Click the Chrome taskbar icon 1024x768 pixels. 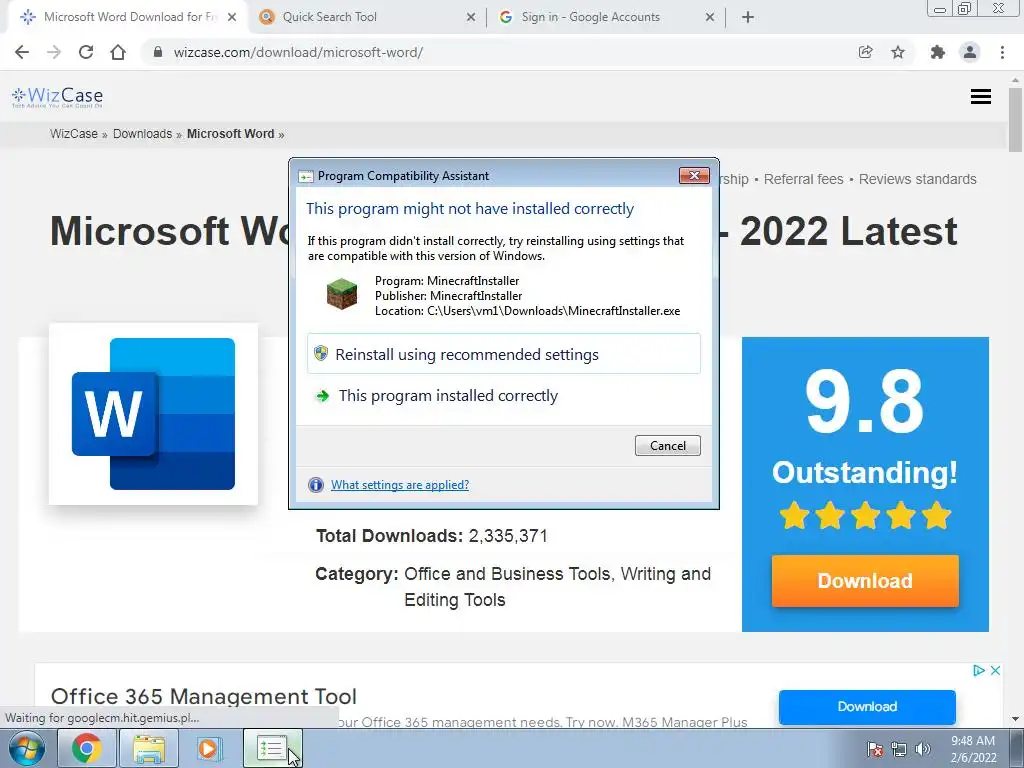click(x=87, y=748)
